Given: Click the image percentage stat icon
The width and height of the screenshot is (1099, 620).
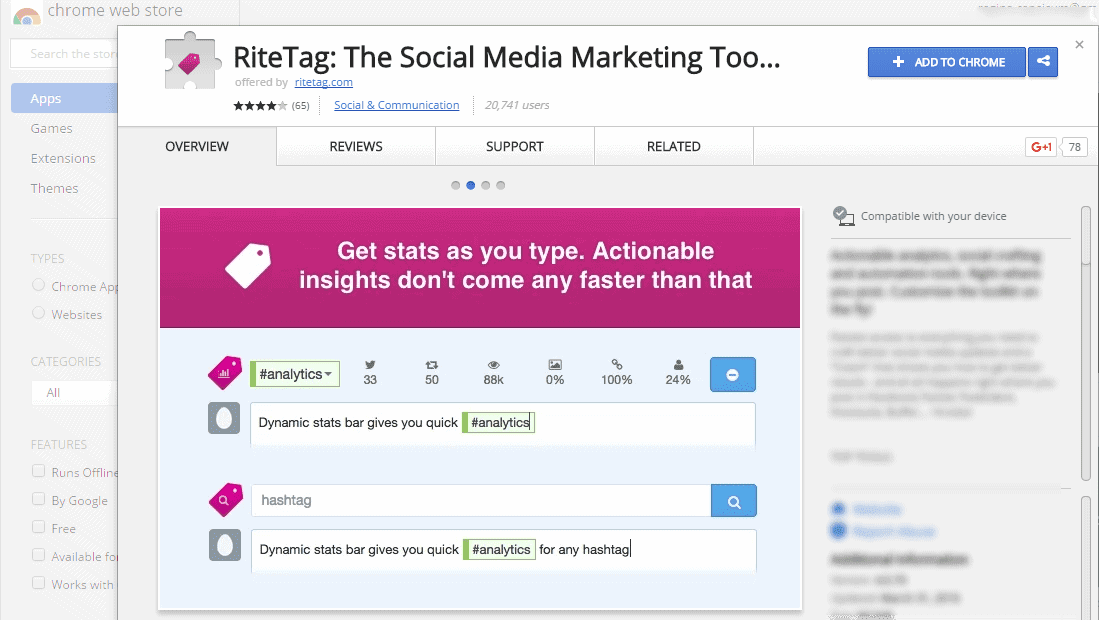Looking at the screenshot, I should click(x=555, y=365).
